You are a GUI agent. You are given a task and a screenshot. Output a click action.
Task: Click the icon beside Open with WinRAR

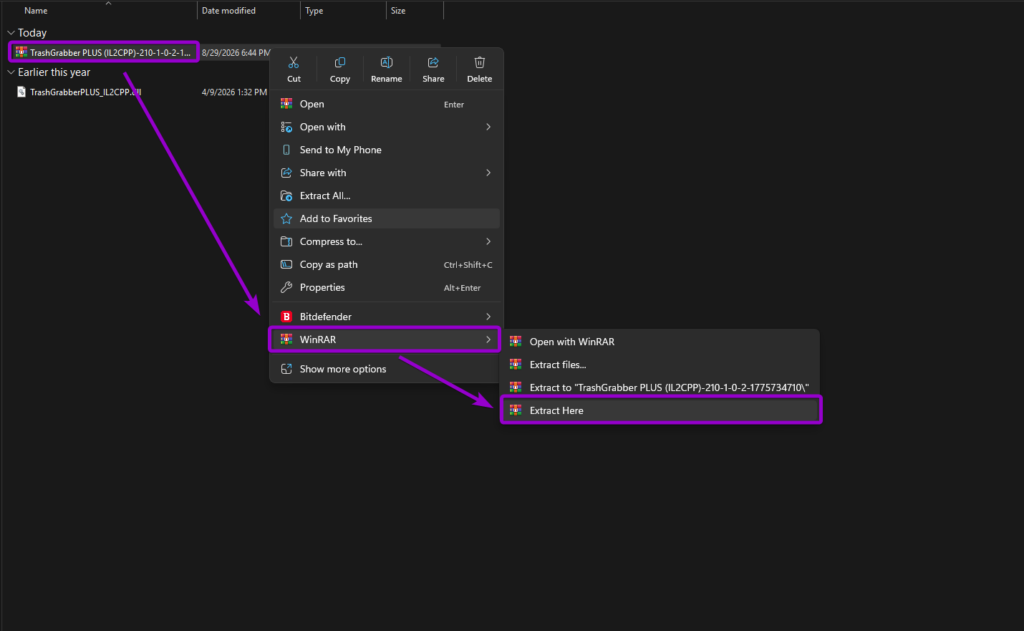tap(515, 341)
